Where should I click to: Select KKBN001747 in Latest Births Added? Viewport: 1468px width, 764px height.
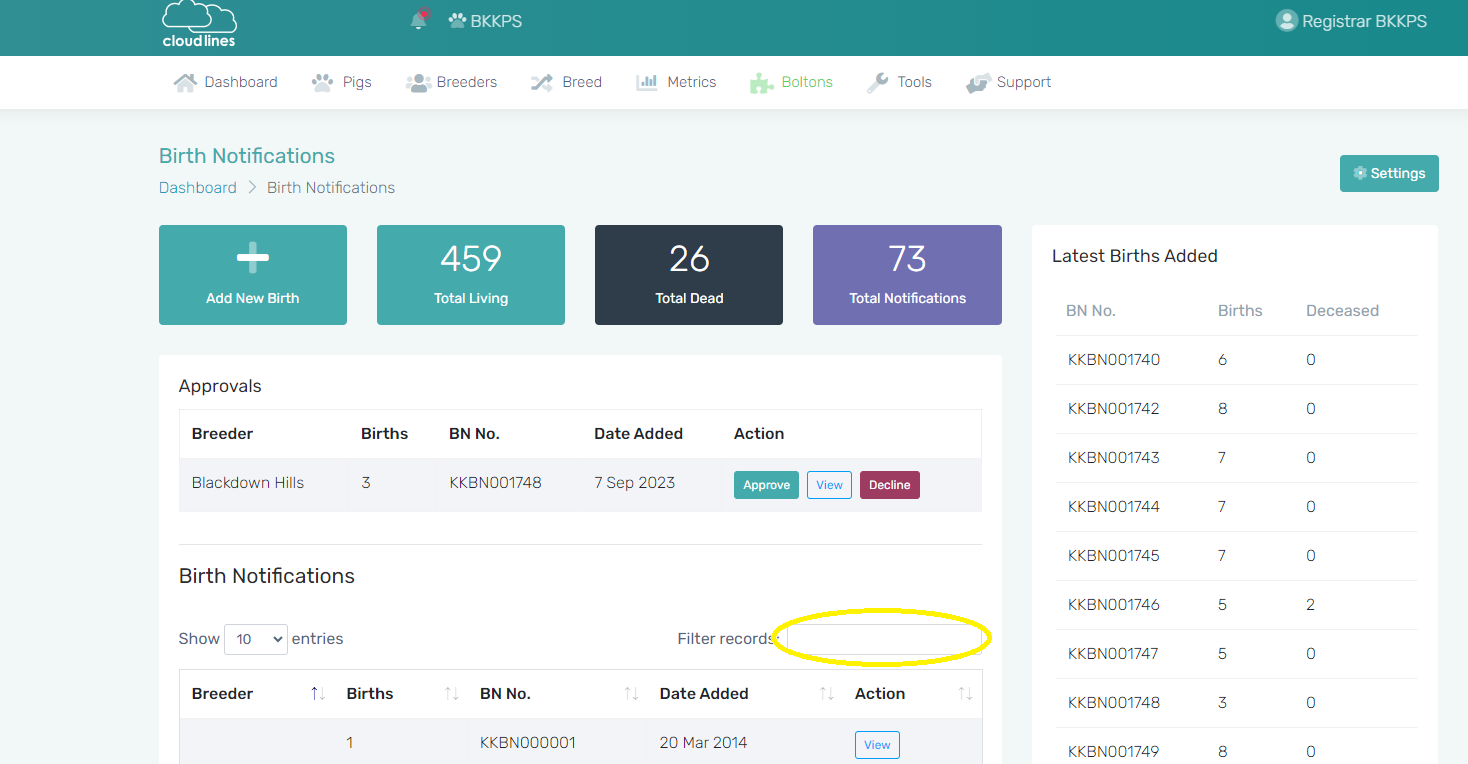(x=1114, y=654)
